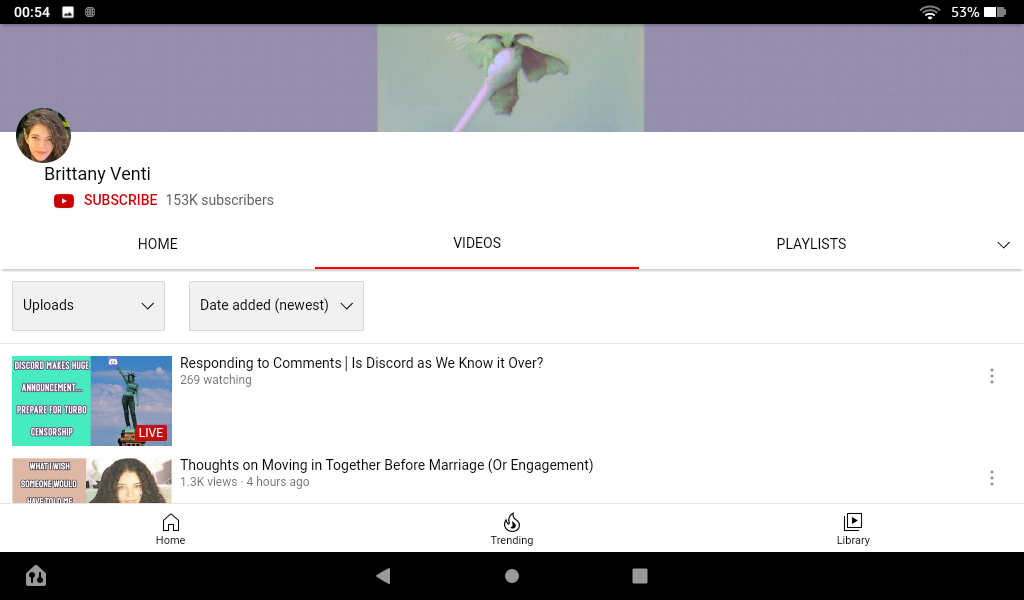Open the Discord live stream thumbnail
This screenshot has width=1024, height=600.
[x=92, y=401]
